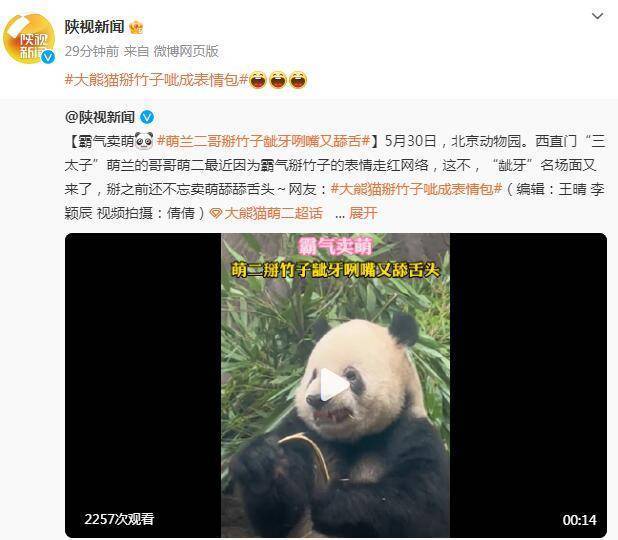618x540 pixels.
Task: Click the panda emoji after 霸气卖萌
Action: [144, 141]
